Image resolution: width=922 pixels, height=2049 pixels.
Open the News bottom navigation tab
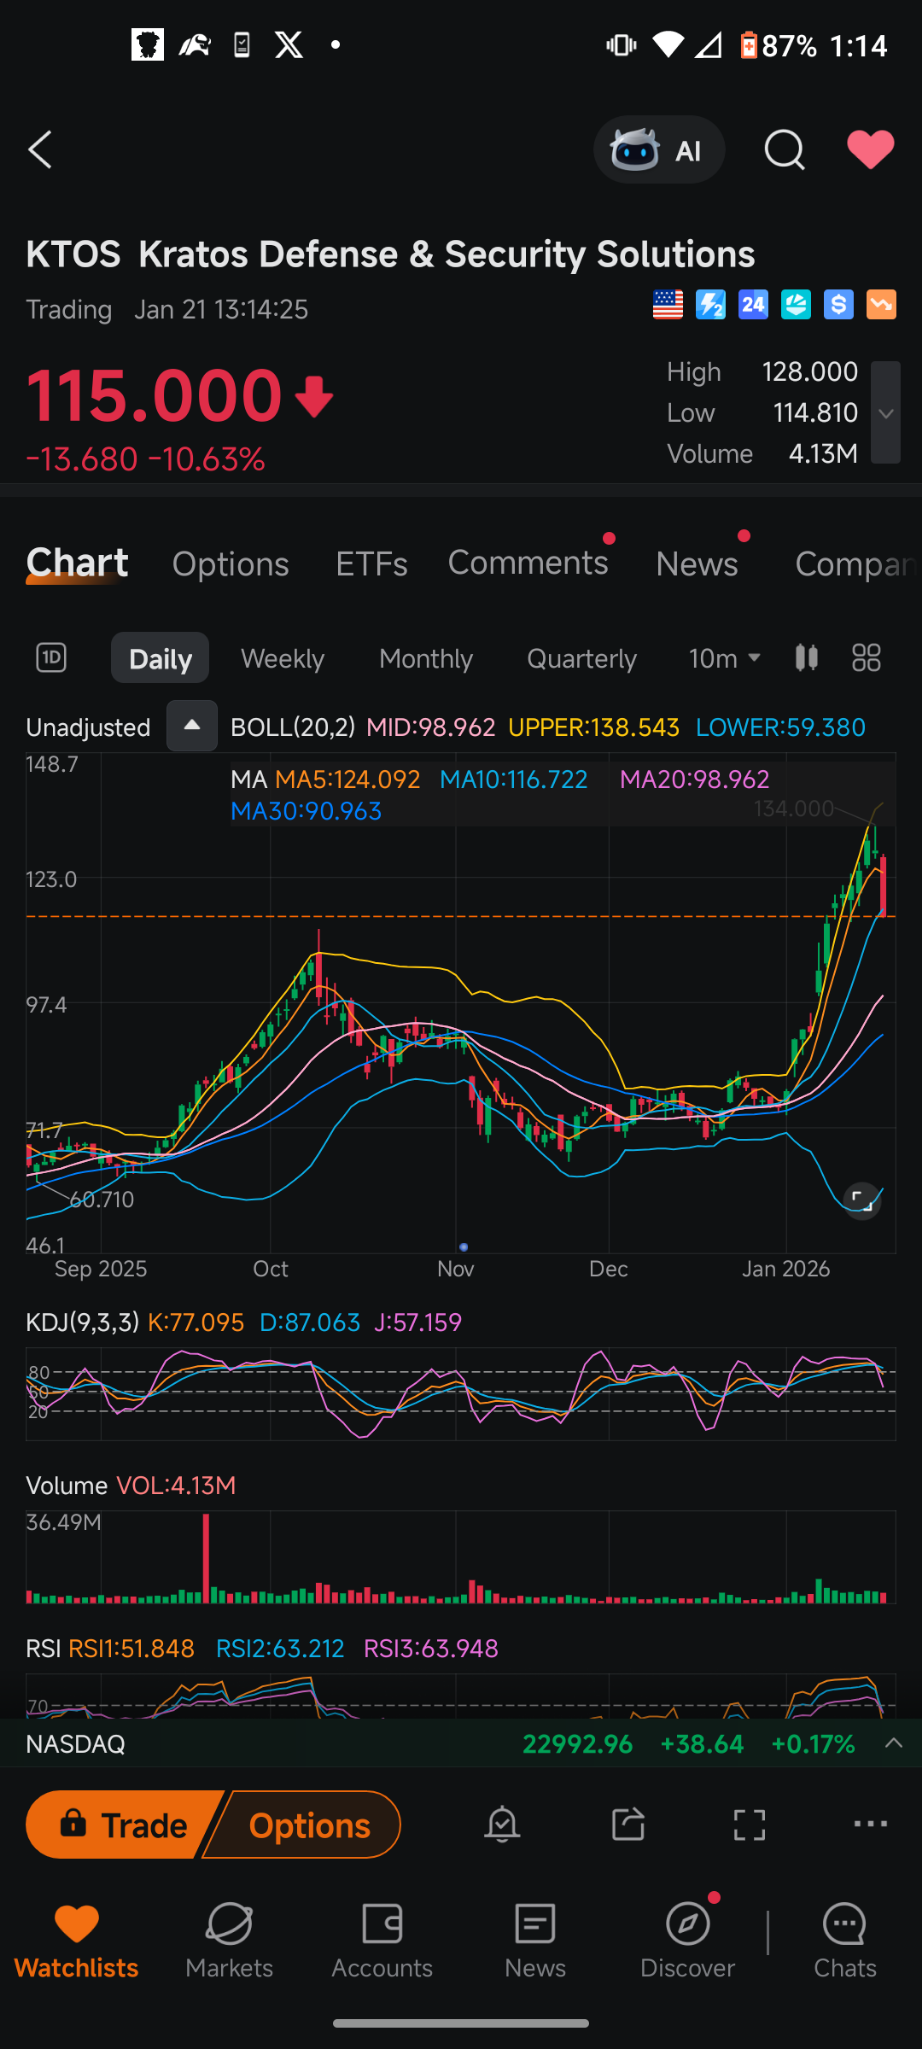click(x=535, y=1941)
